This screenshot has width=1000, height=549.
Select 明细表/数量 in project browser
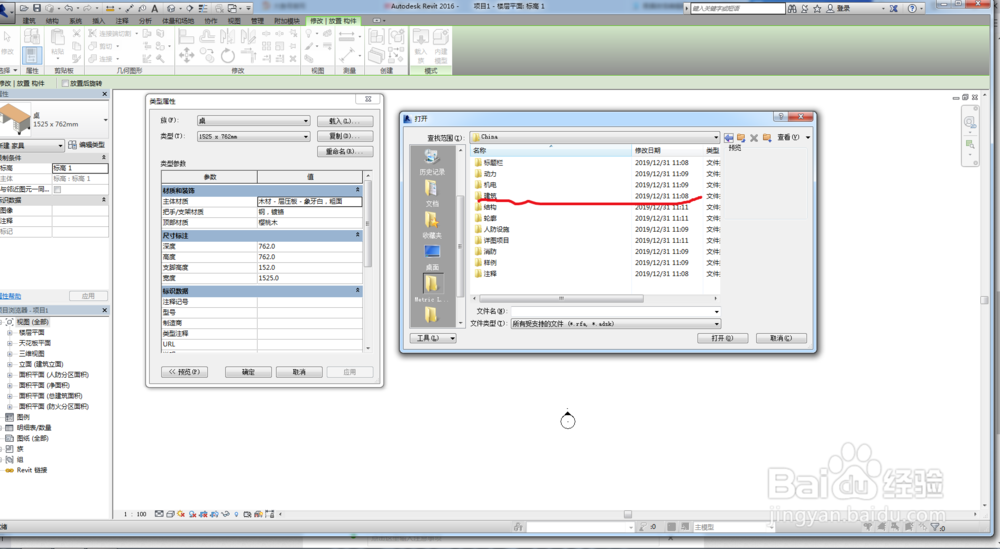(34, 428)
